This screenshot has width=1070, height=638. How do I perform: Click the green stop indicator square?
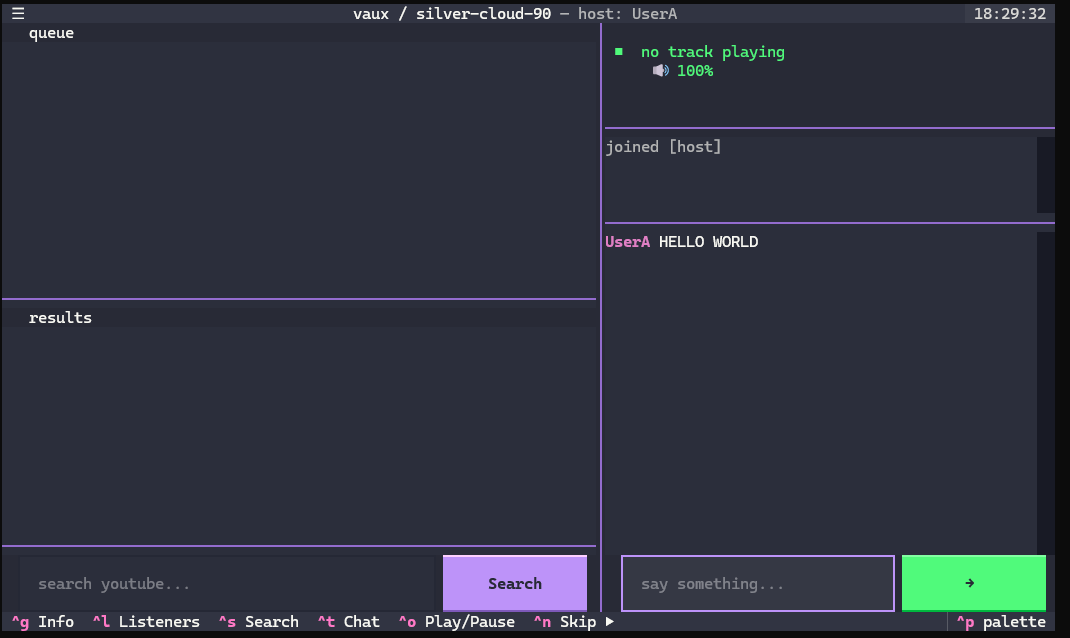[619, 52]
